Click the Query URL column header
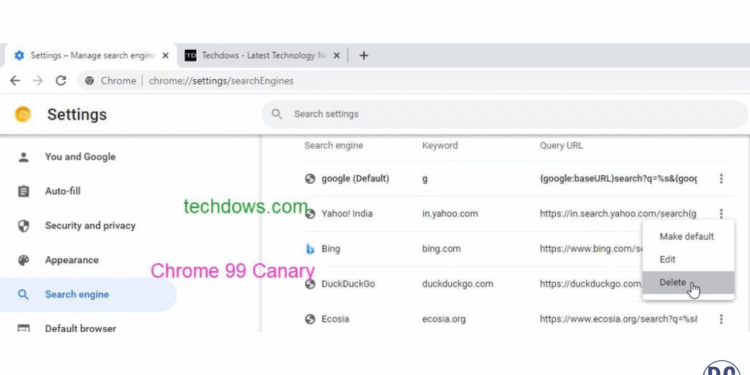Screen dimensions: 750x375 (561, 145)
